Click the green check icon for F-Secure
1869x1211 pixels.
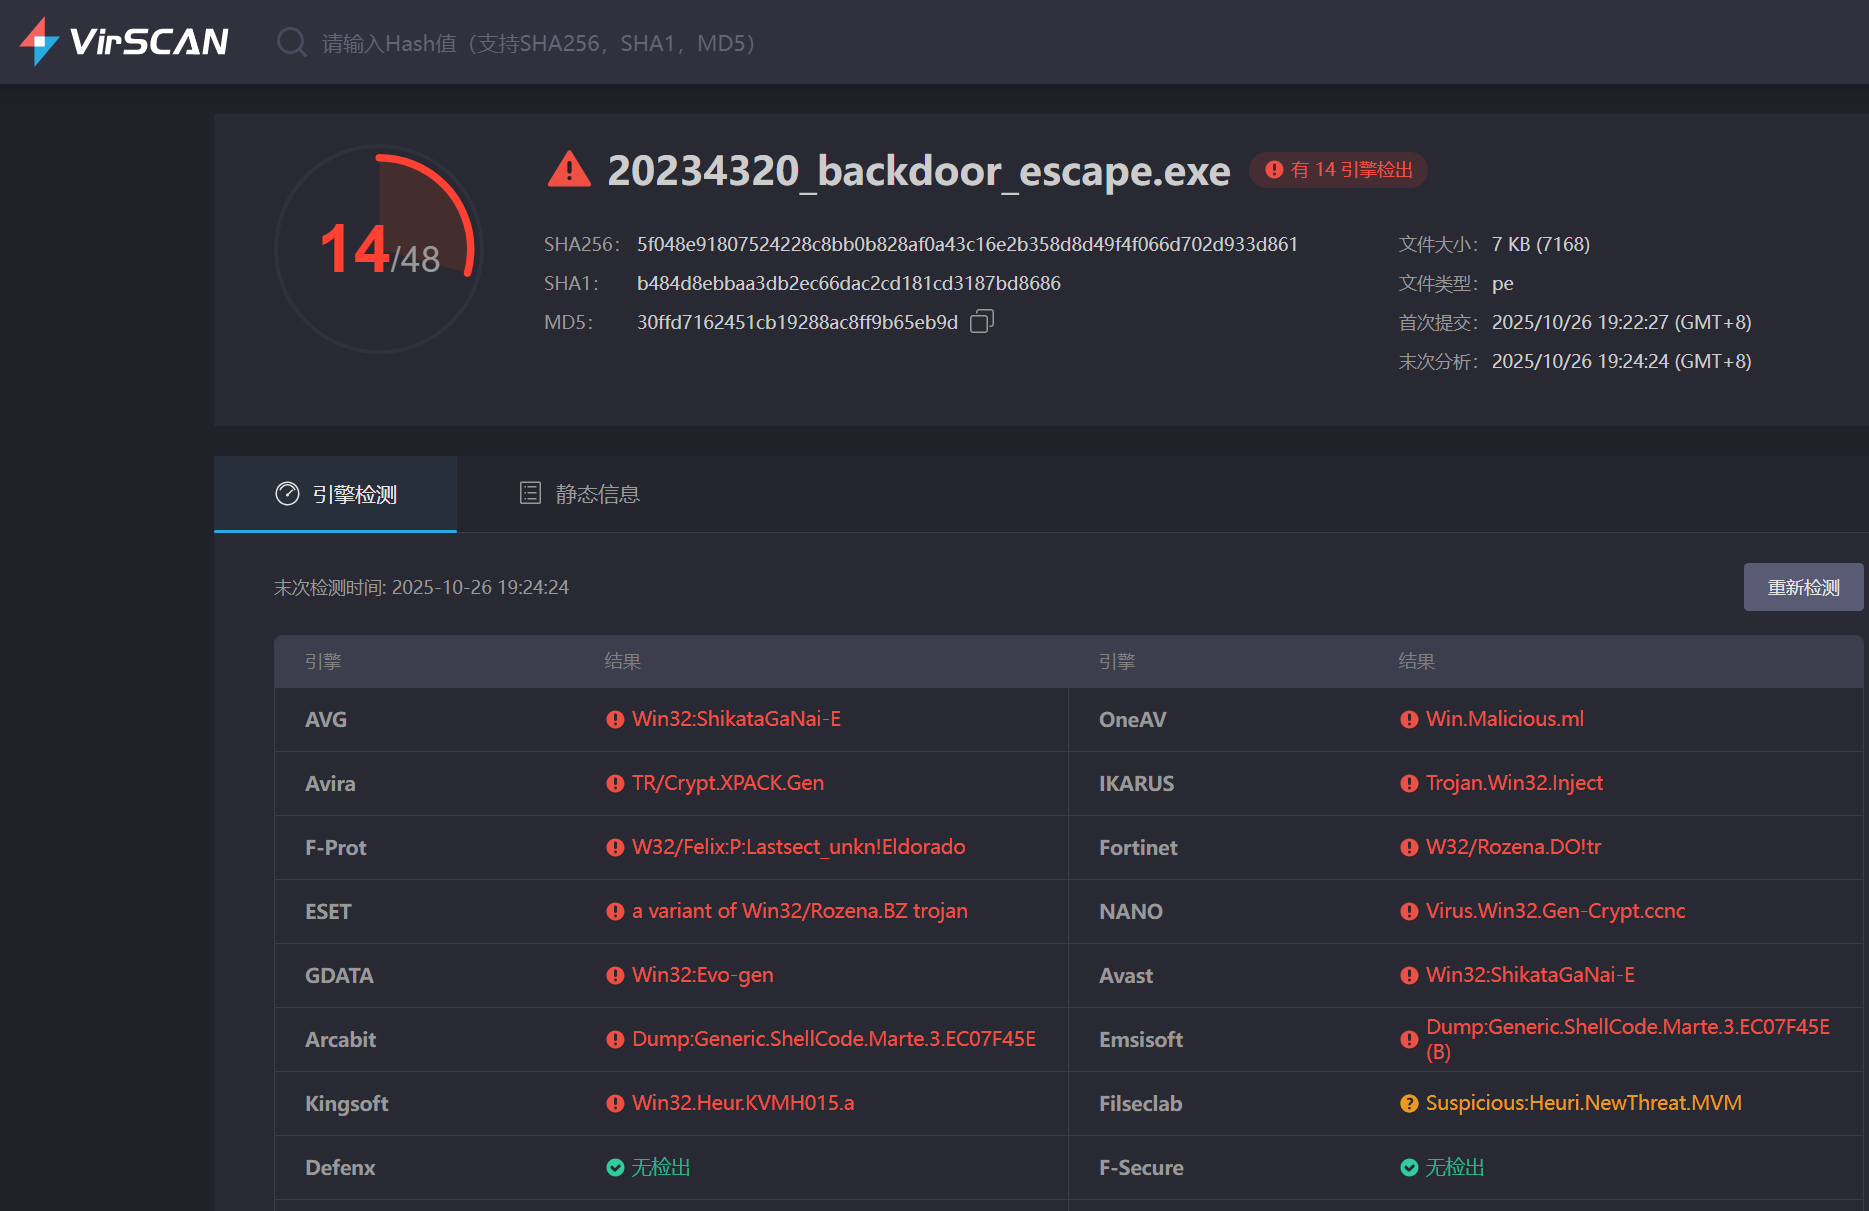(1409, 1167)
